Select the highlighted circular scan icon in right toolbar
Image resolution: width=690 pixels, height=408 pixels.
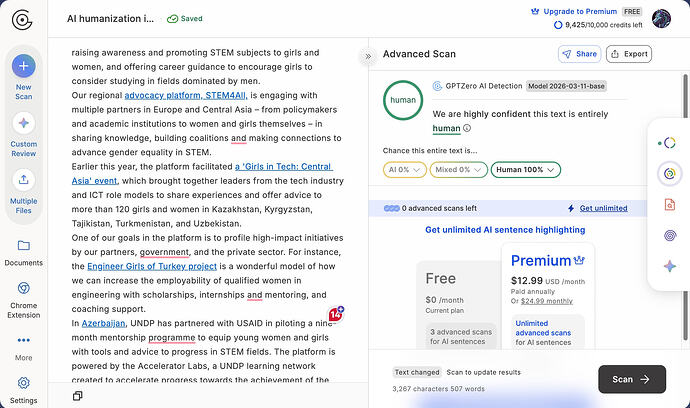[x=669, y=173]
